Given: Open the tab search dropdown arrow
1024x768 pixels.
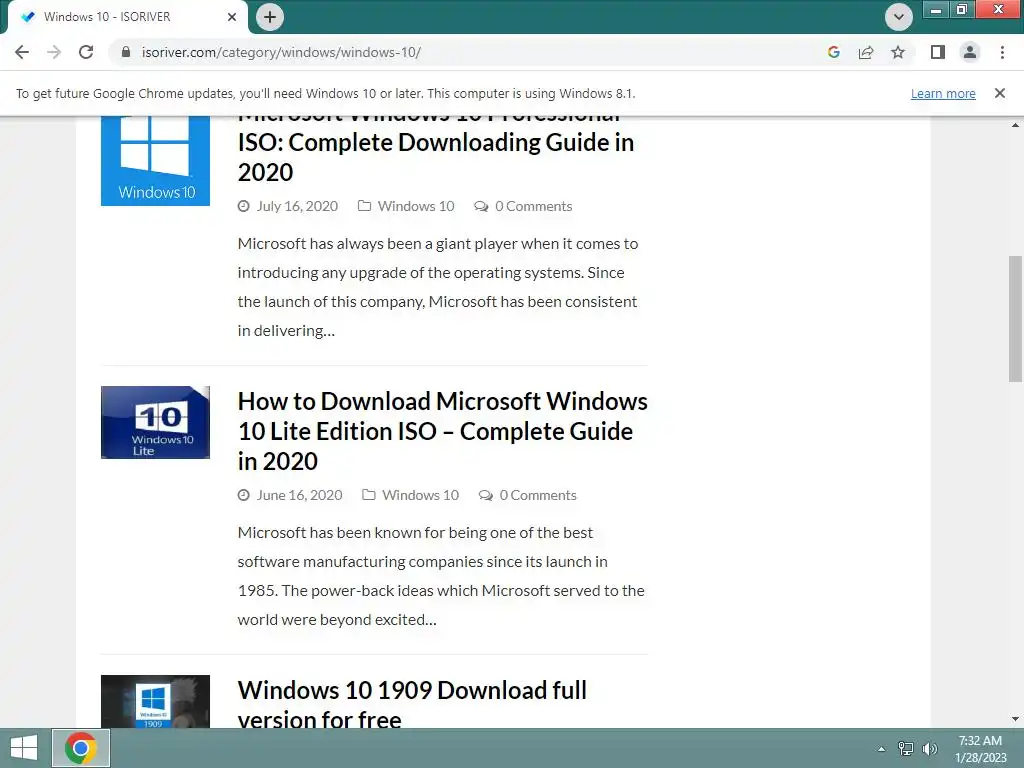Looking at the screenshot, I should (899, 17).
